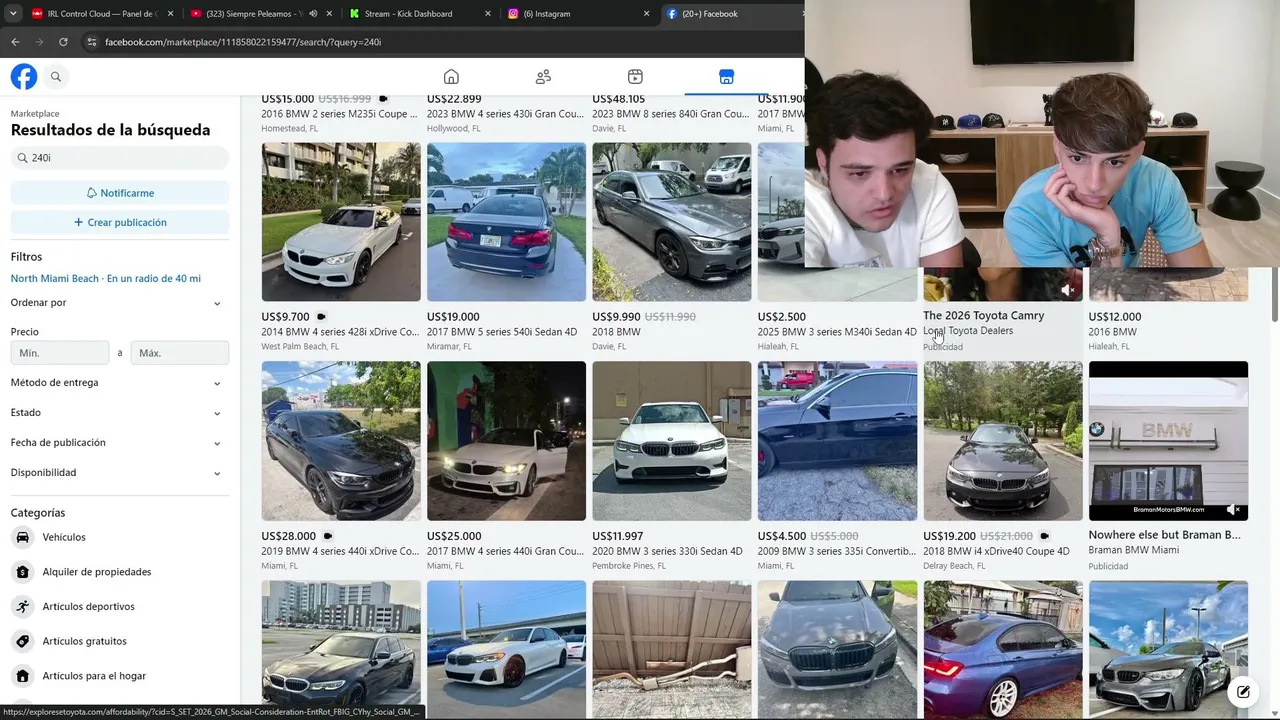The width and height of the screenshot is (1280, 720).
Task: Click the Braman BMW Miami advertiser name
Action: click(1134, 551)
